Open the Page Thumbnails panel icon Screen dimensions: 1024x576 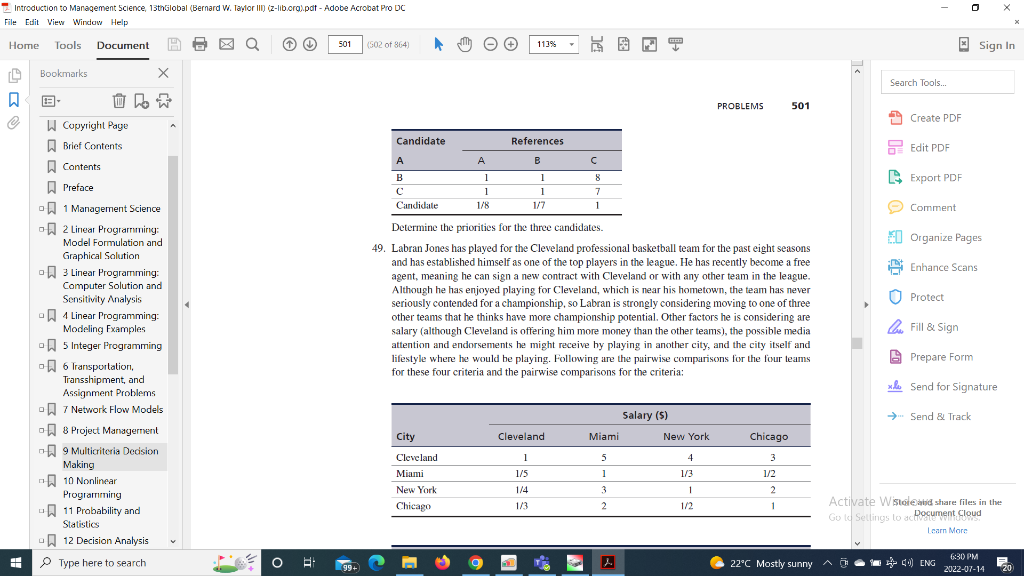tap(13, 75)
